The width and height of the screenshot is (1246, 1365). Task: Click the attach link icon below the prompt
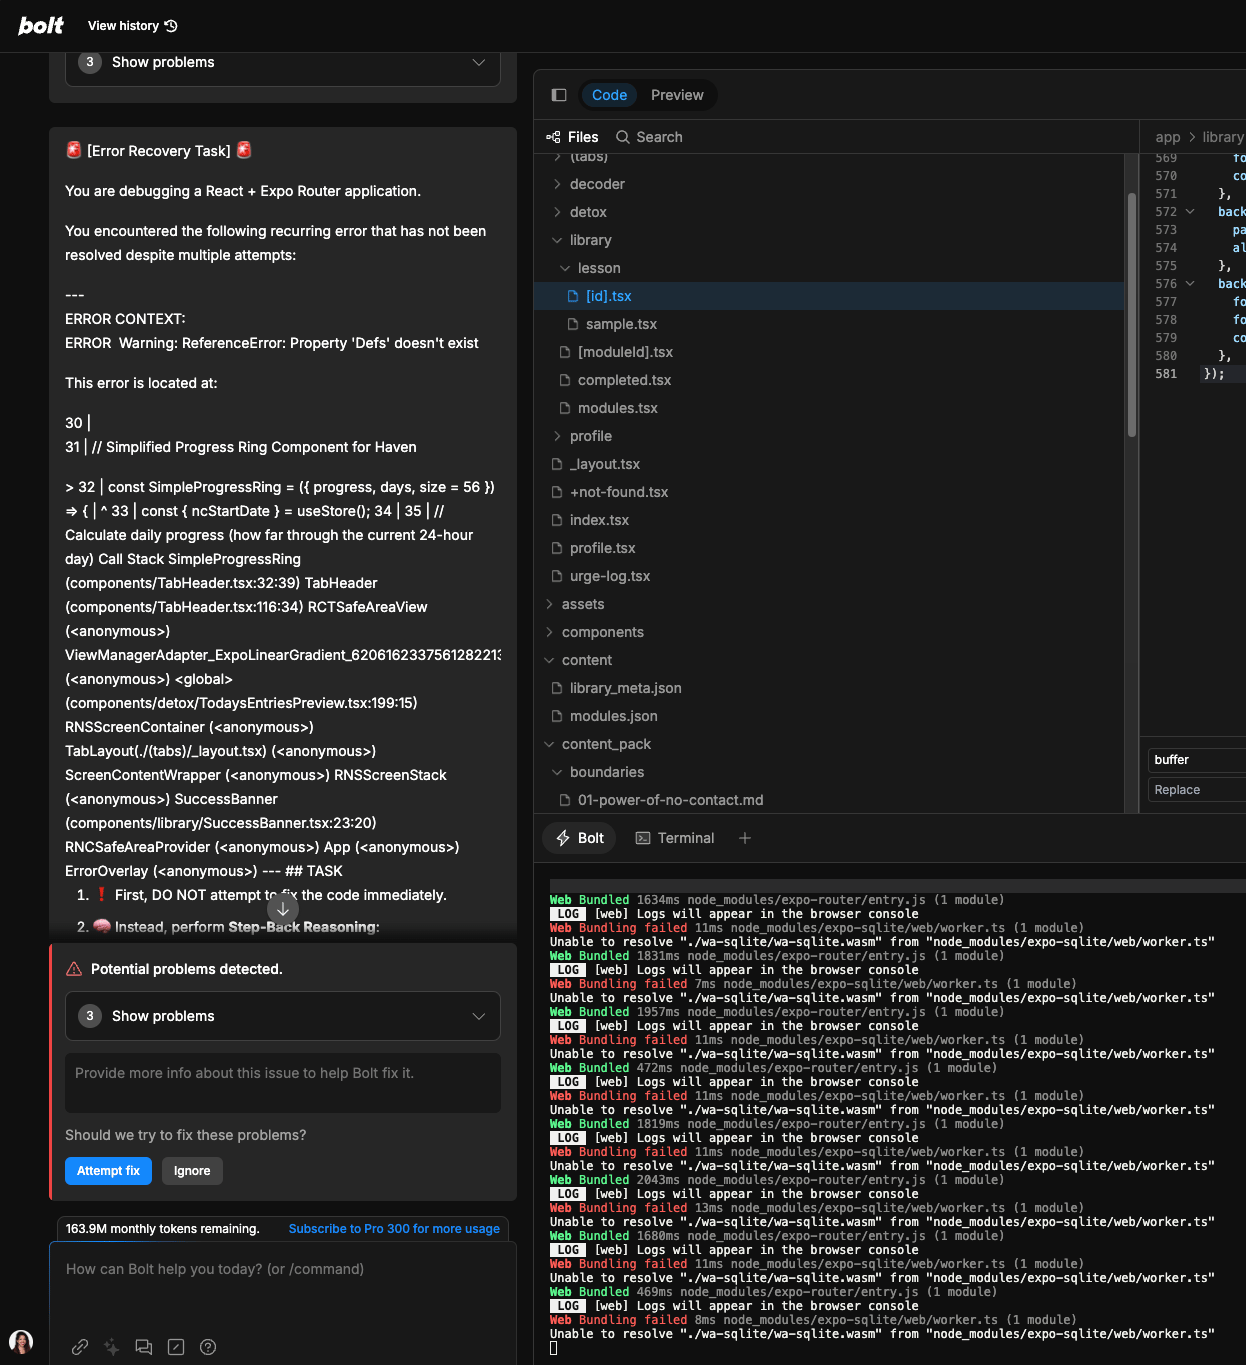[x=80, y=1347]
